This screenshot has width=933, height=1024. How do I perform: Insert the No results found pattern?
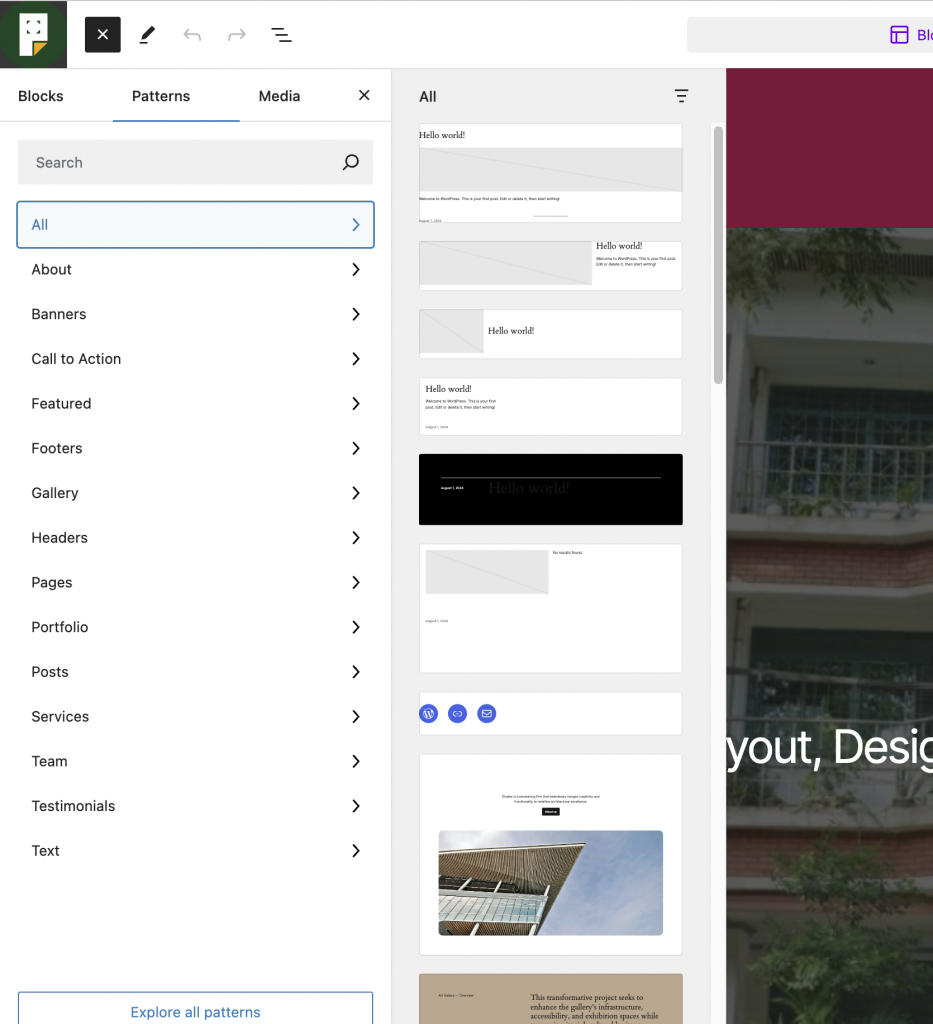coord(550,609)
